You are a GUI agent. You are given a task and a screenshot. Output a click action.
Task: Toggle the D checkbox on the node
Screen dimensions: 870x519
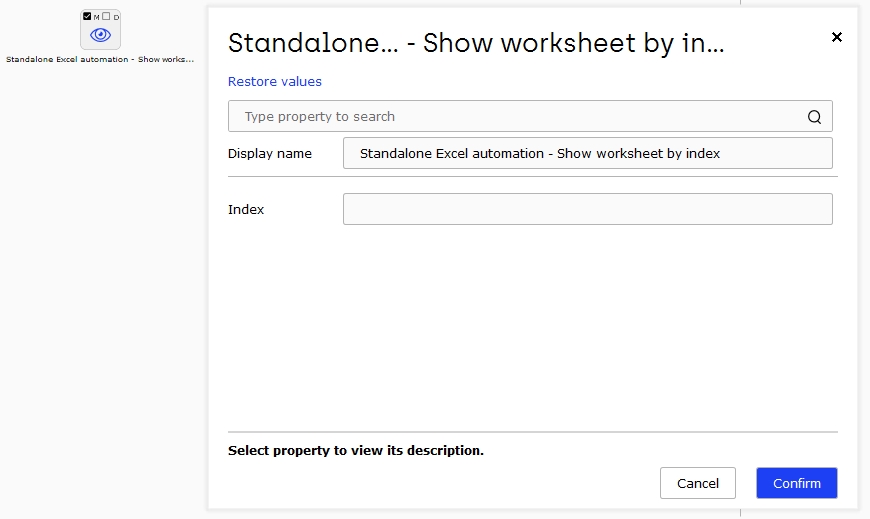[x=107, y=16]
